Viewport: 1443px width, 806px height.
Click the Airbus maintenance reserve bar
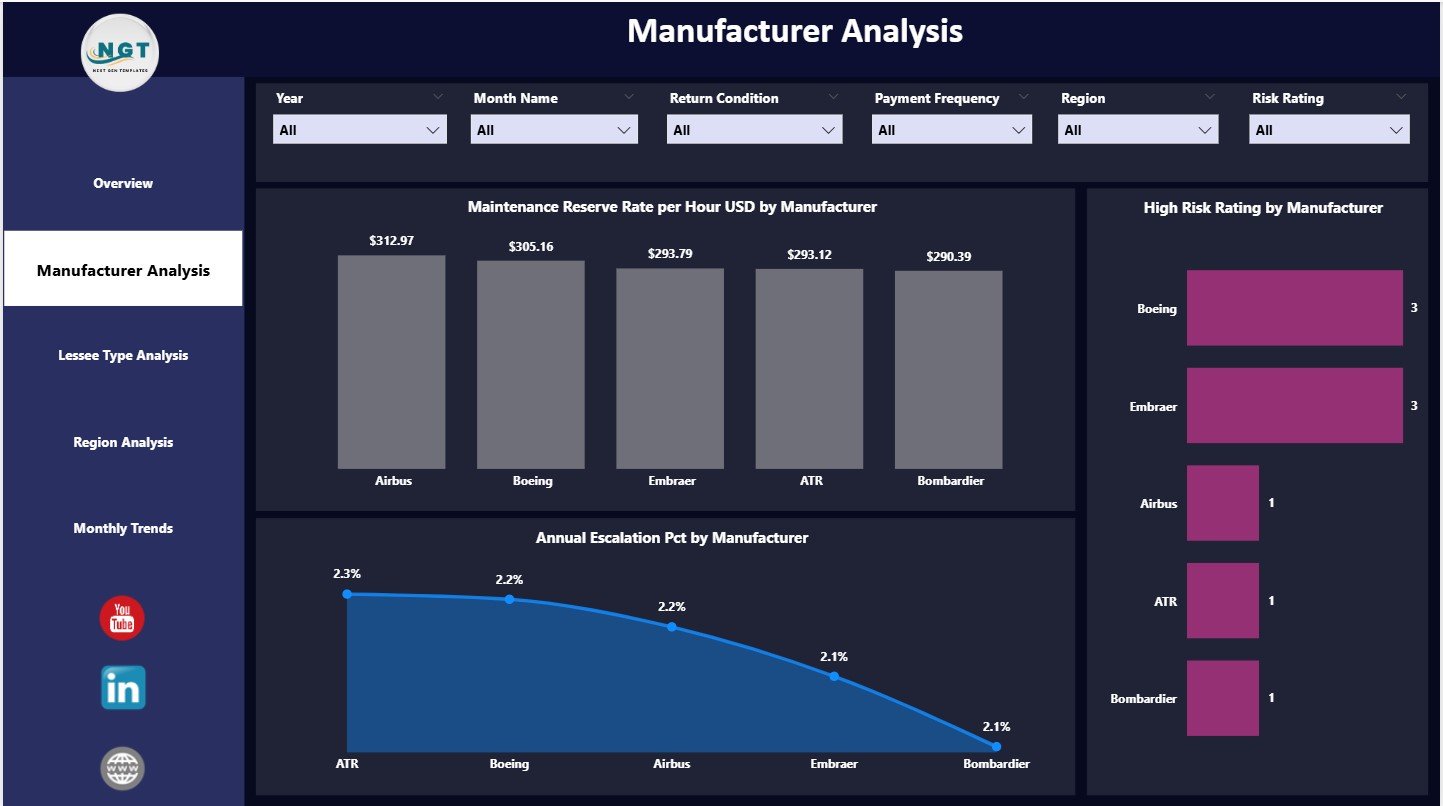pyautogui.click(x=392, y=362)
